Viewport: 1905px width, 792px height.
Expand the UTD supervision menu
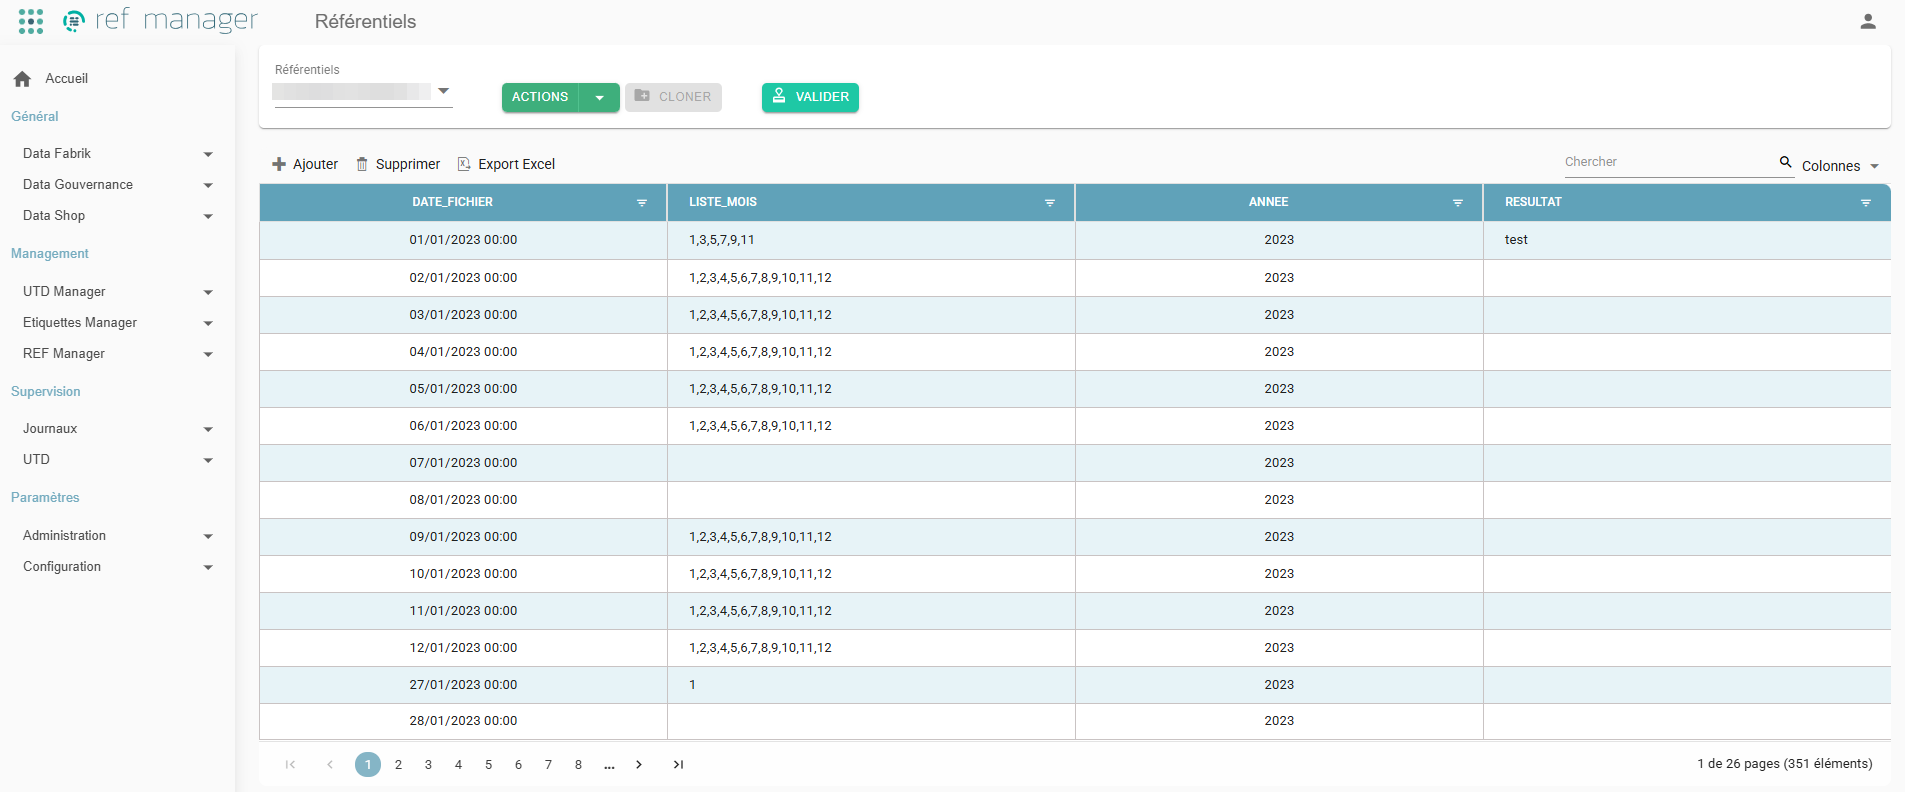117,460
